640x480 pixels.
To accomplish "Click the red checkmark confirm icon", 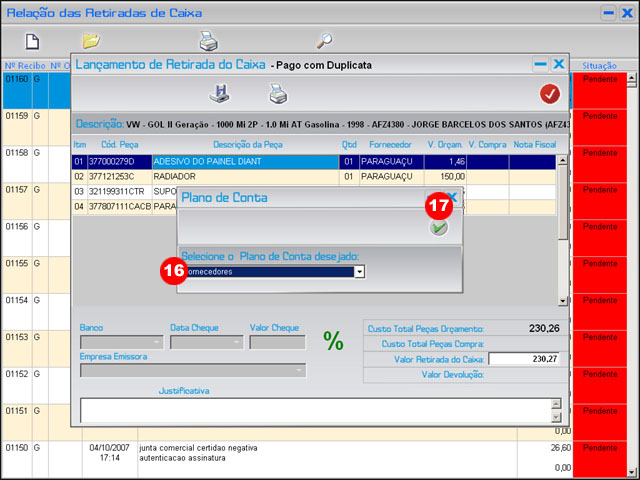I will tap(549, 94).
